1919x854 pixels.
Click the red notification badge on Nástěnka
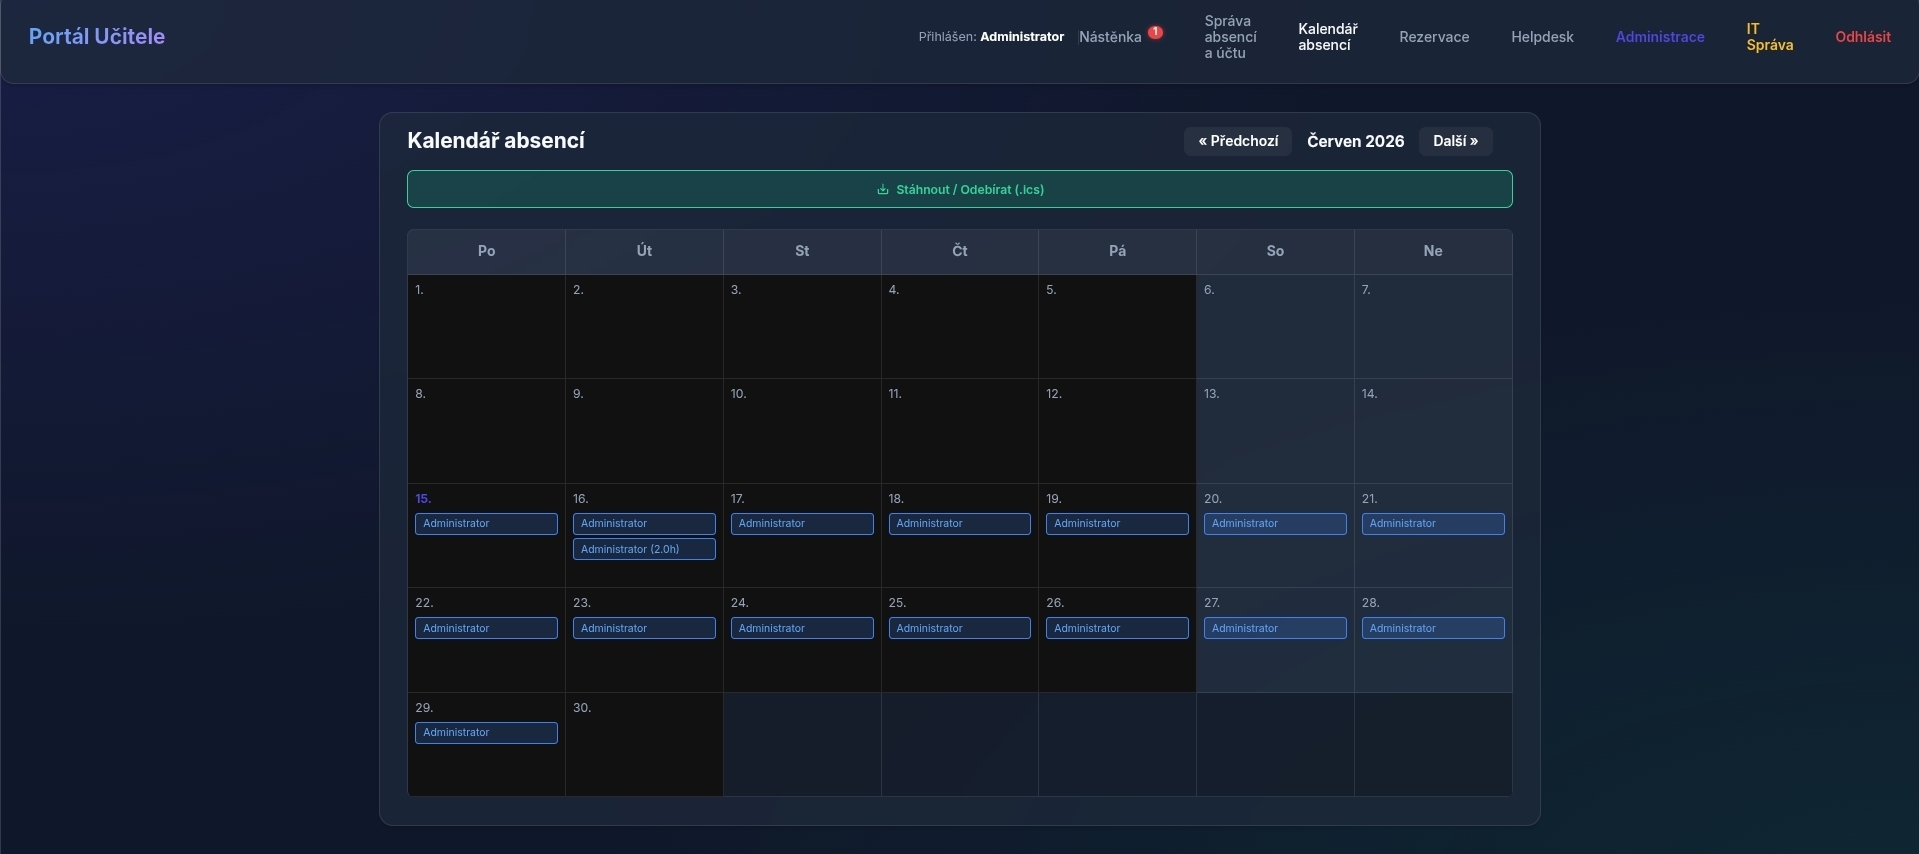coord(1155,32)
